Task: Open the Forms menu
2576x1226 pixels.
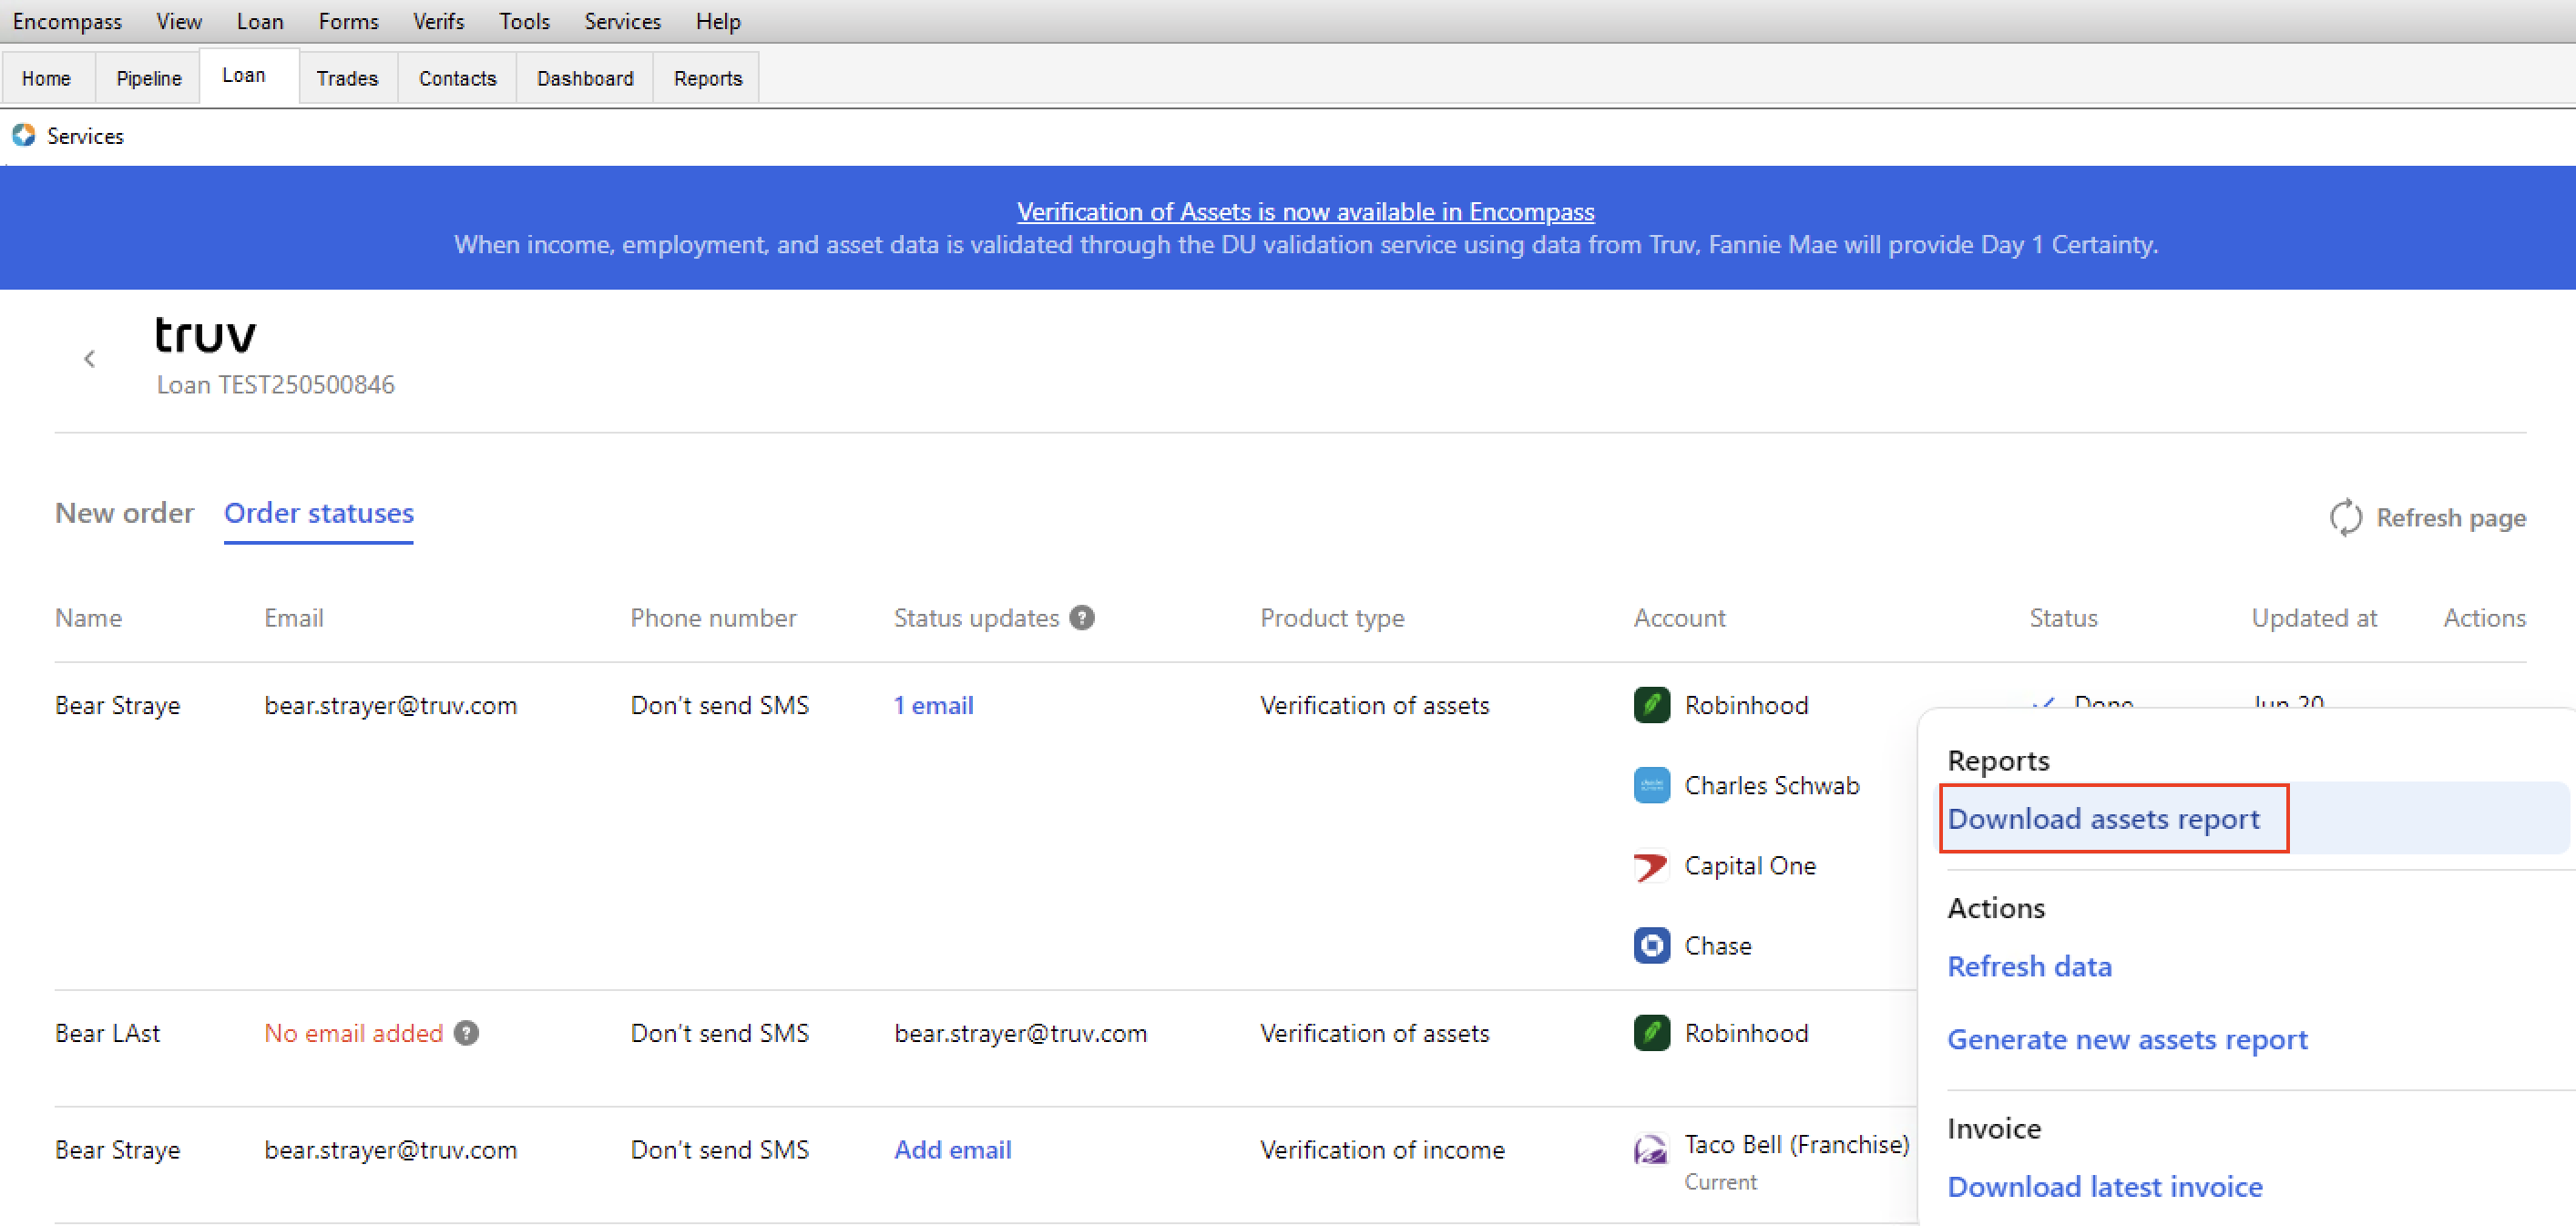Action: coord(348,21)
